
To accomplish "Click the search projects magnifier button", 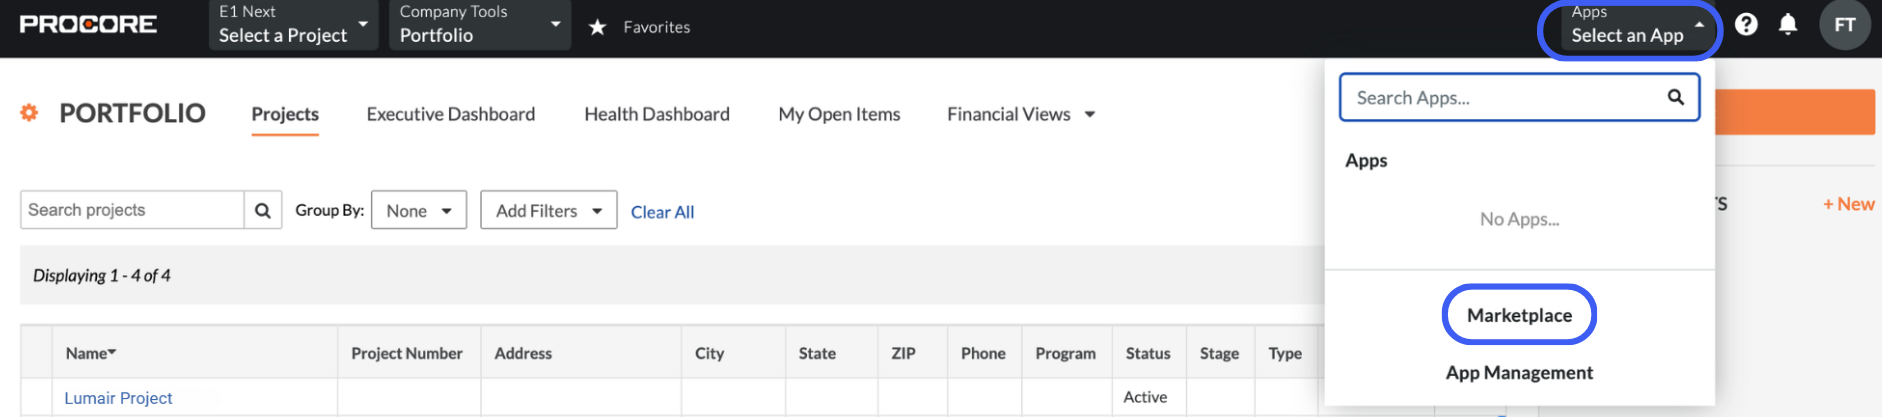I will click(x=263, y=210).
